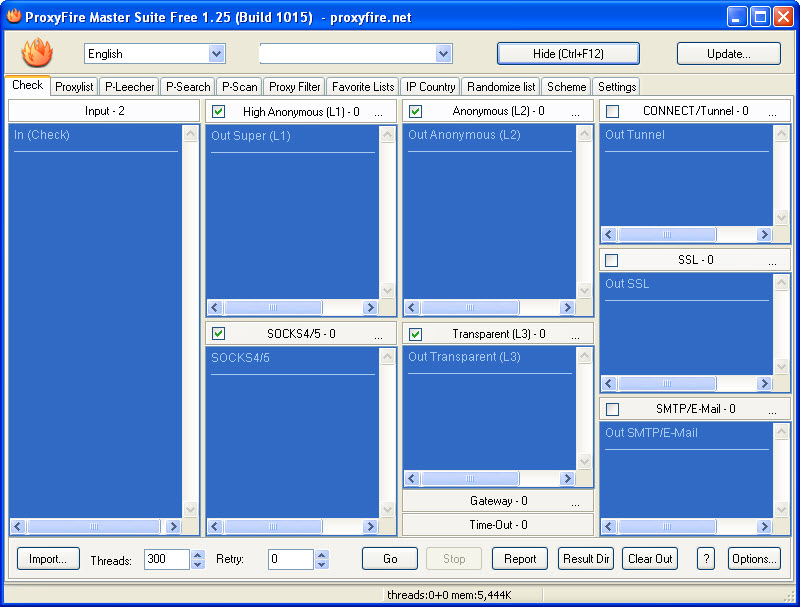Click the horizontal scrollbar thumb of Out SSL list
Image resolution: width=800 pixels, height=607 pixels.
[x=667, y=384]
